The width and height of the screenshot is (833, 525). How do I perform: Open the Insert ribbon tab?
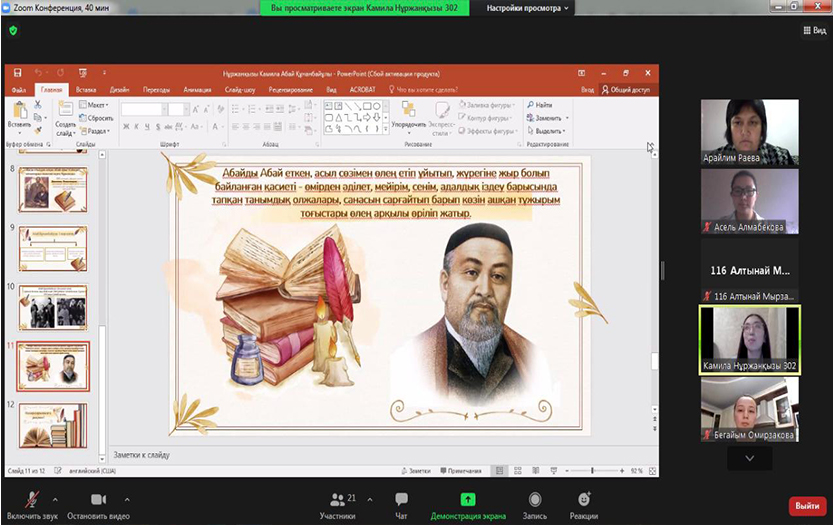coord(86,89)
